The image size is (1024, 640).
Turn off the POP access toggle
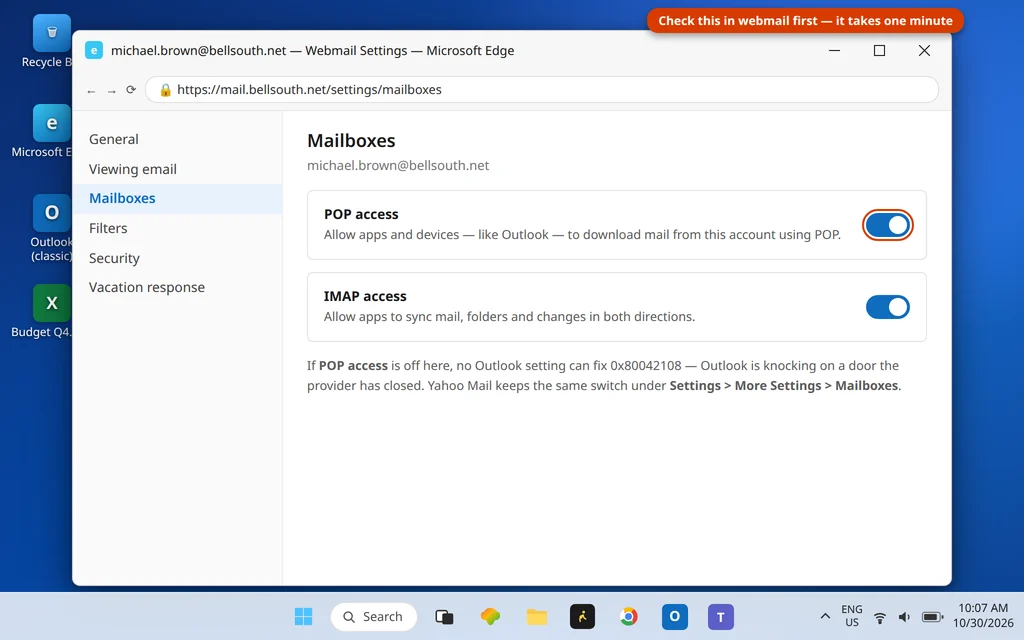(888, 225)
